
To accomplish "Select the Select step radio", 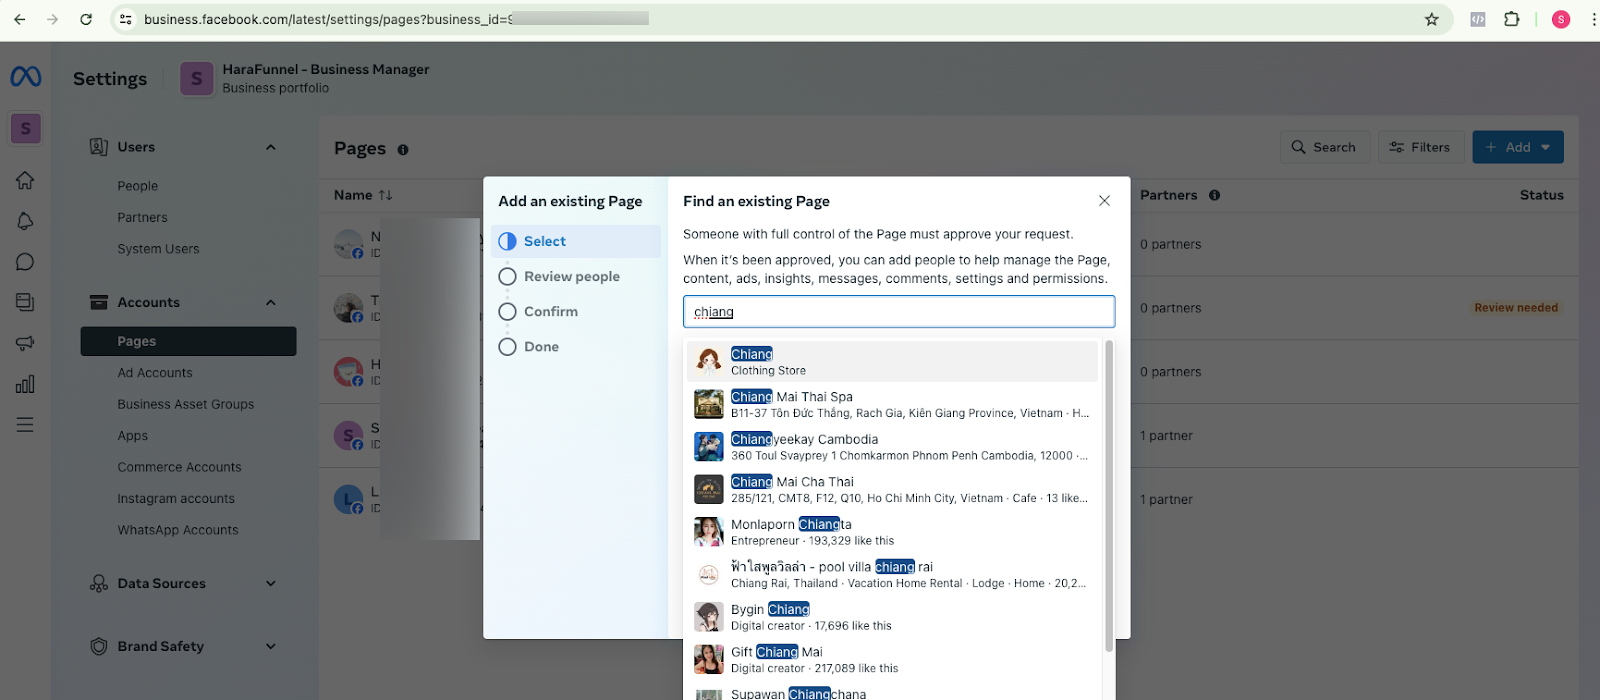I will (x=507, y=241).
